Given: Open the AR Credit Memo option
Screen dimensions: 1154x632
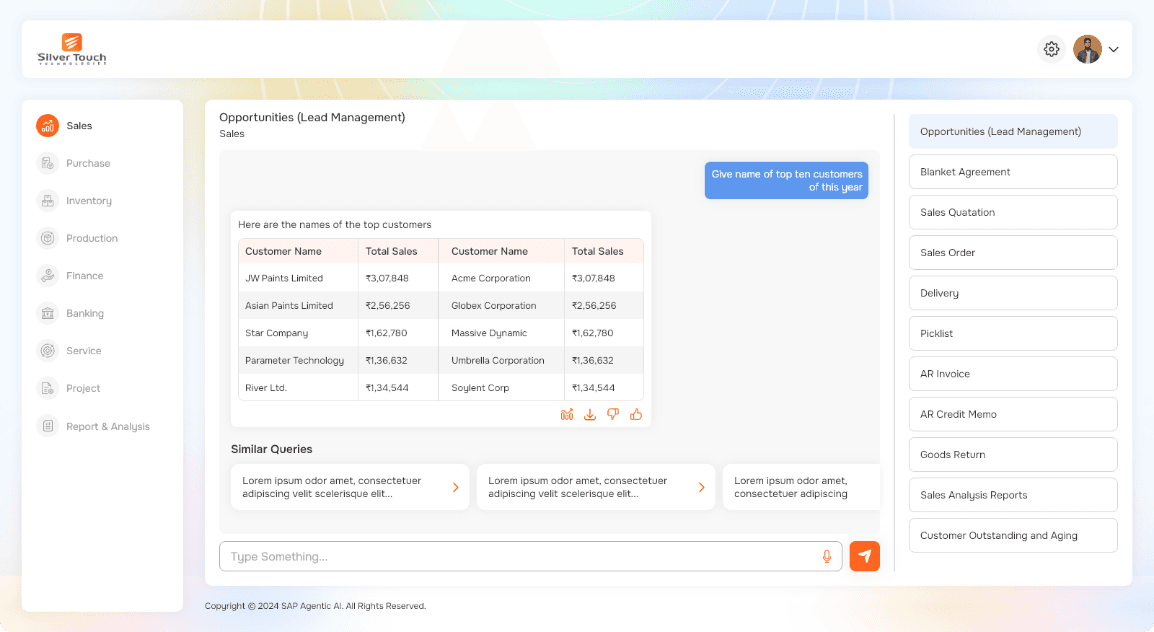Looking at the screenshot, I should pyautogui.click(x=1013, y=414).
